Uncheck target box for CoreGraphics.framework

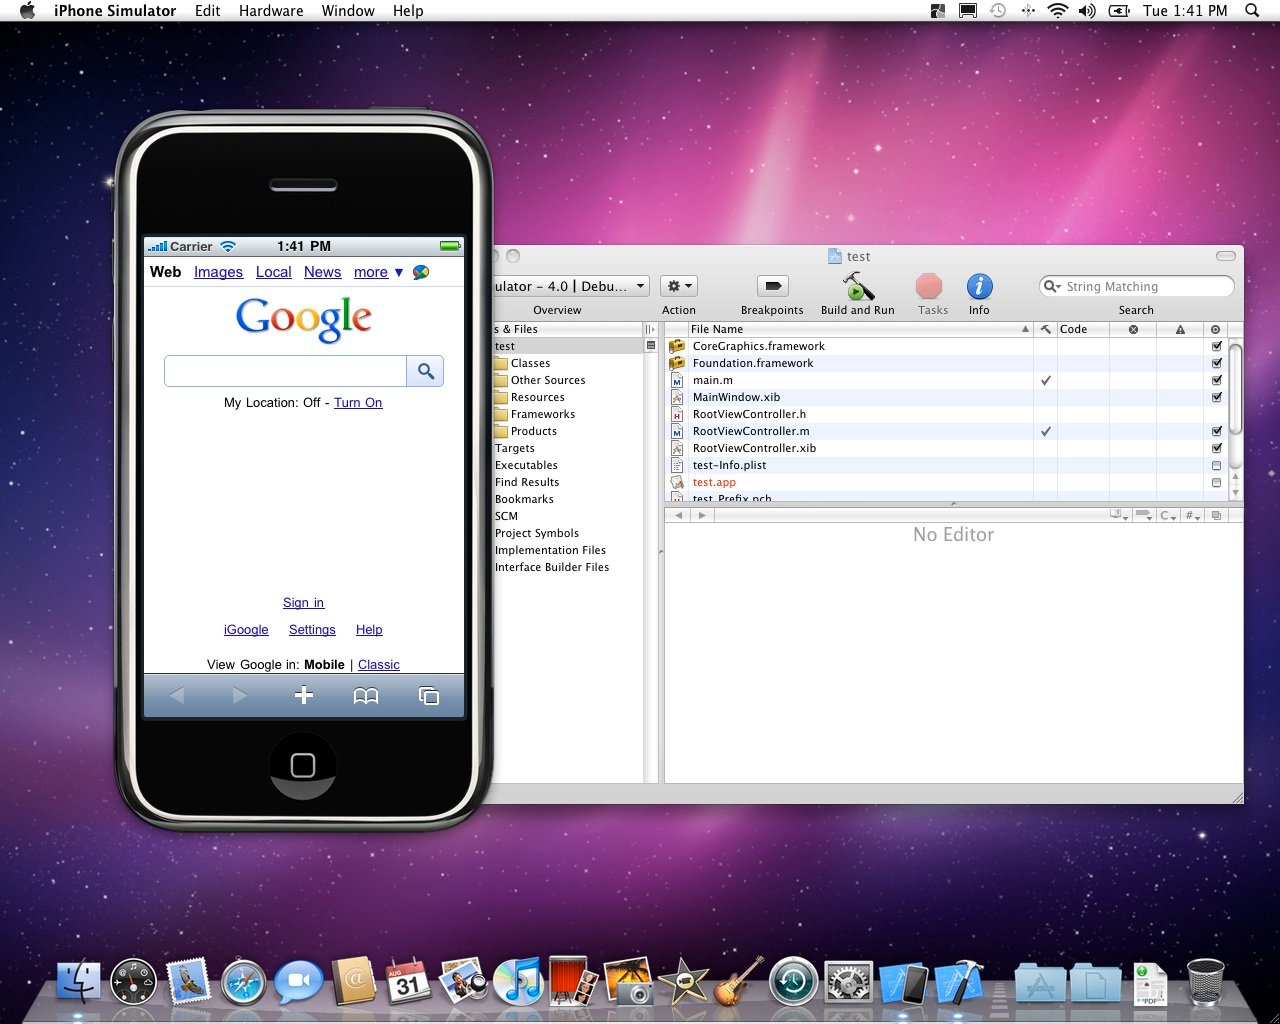coord(1216,346)
